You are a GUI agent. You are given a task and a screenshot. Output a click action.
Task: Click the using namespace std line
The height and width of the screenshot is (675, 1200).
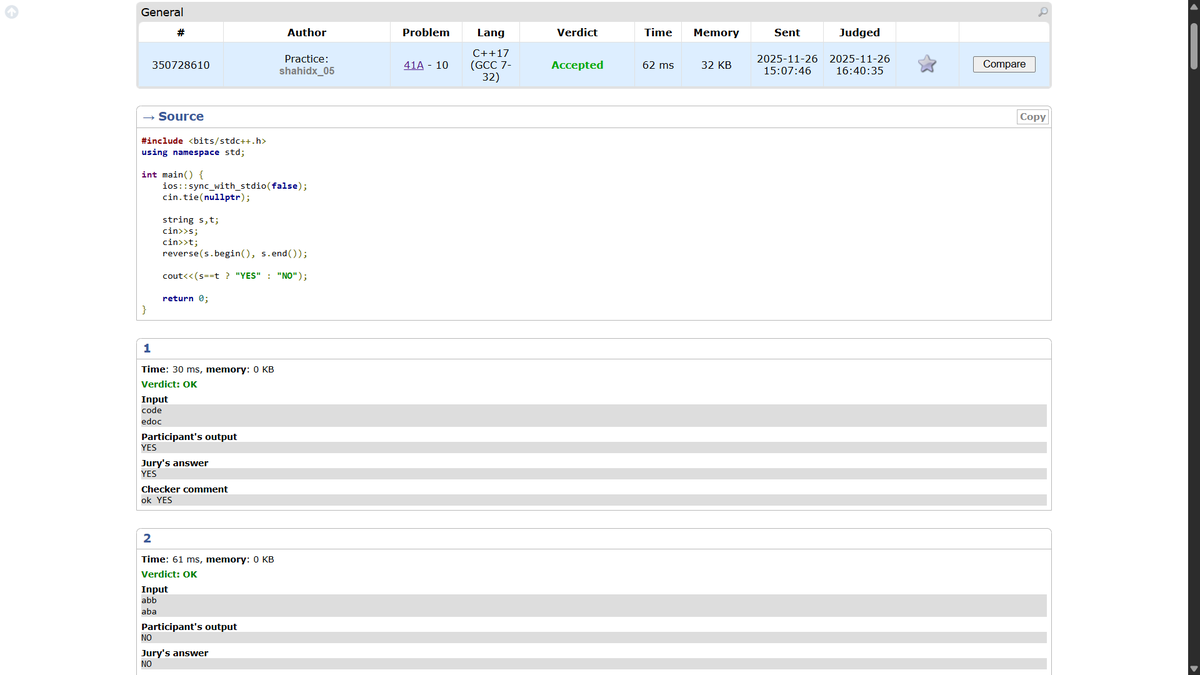tap(193, 152)
